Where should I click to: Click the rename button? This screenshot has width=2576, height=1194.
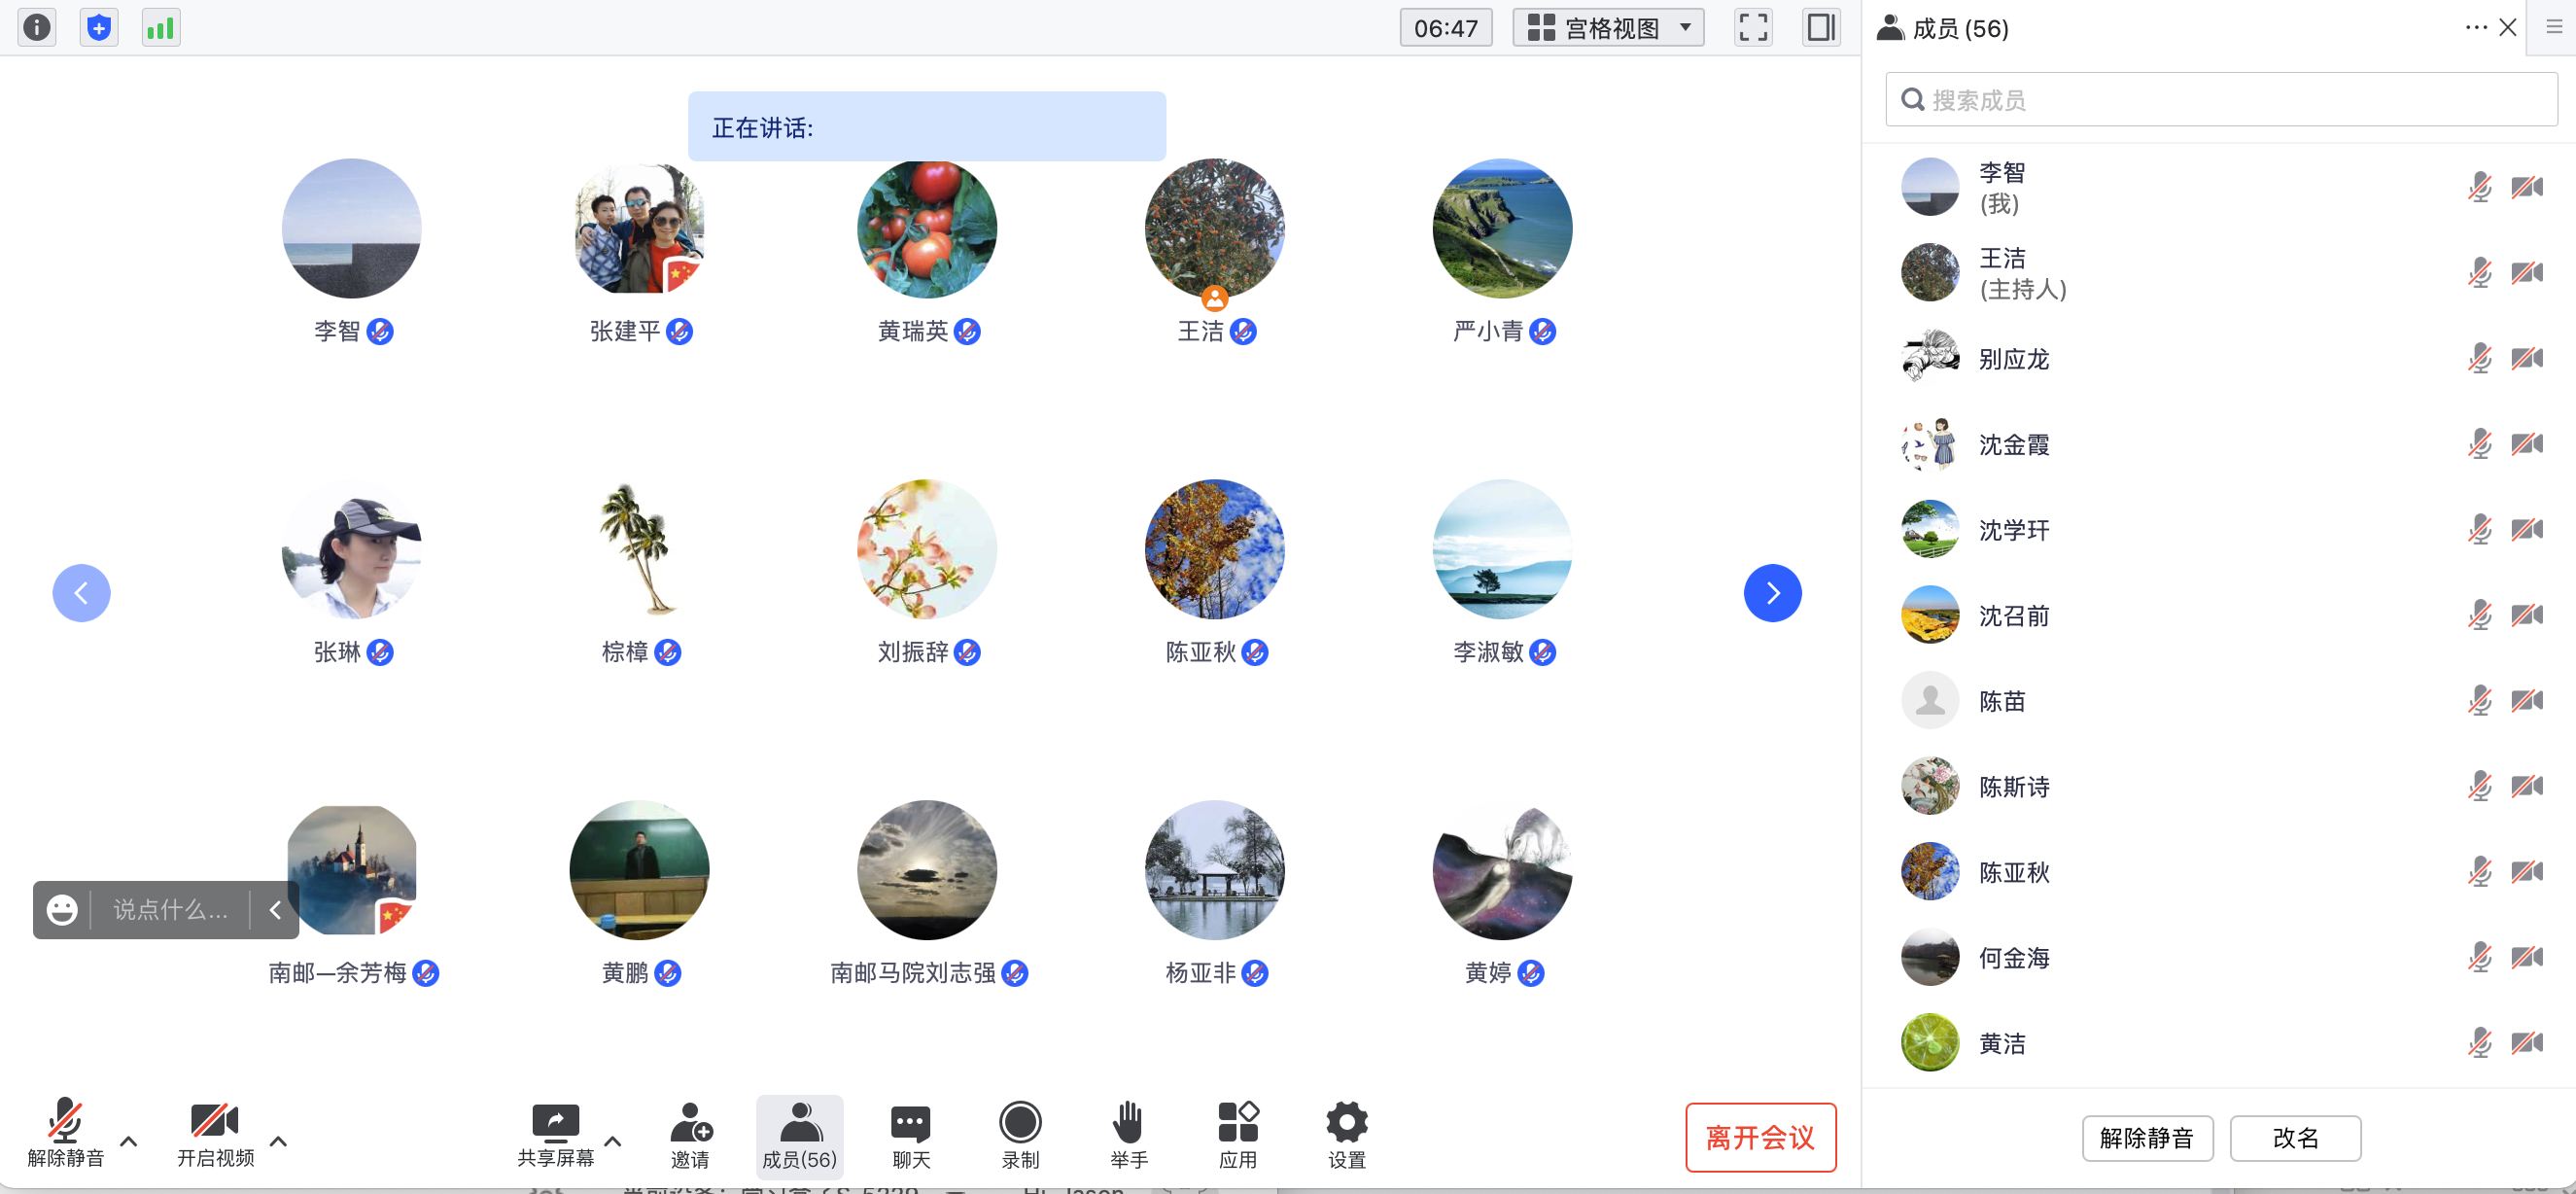[2294, 1137]
